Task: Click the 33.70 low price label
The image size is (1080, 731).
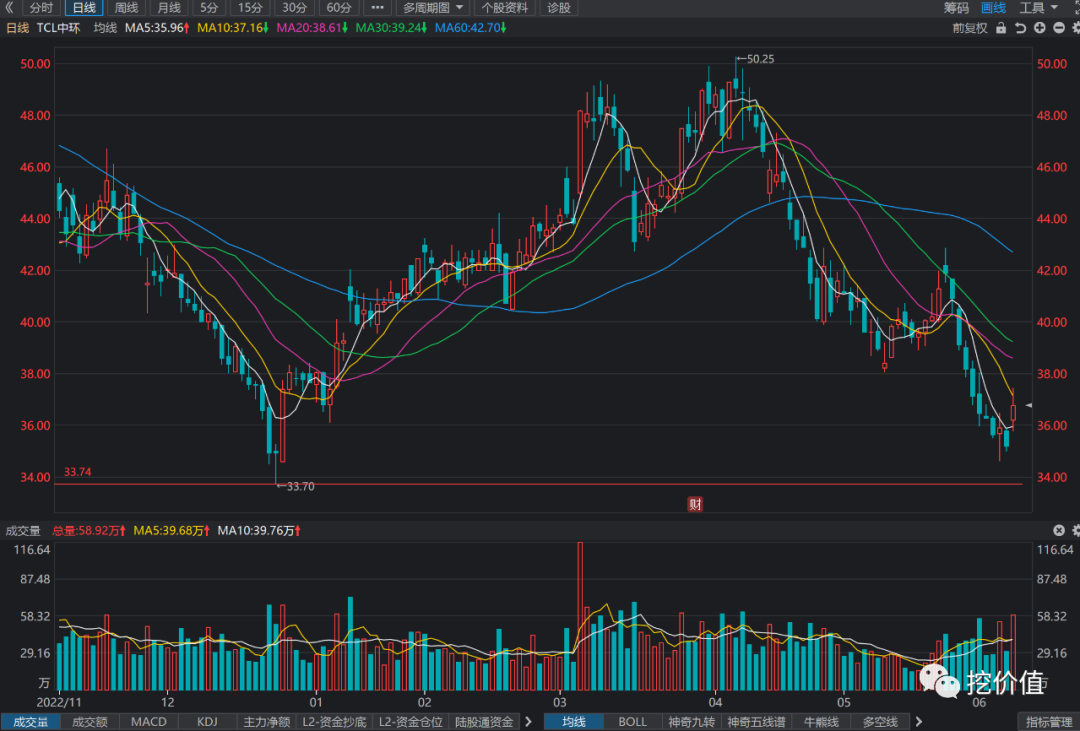Action: click(300, 486)
